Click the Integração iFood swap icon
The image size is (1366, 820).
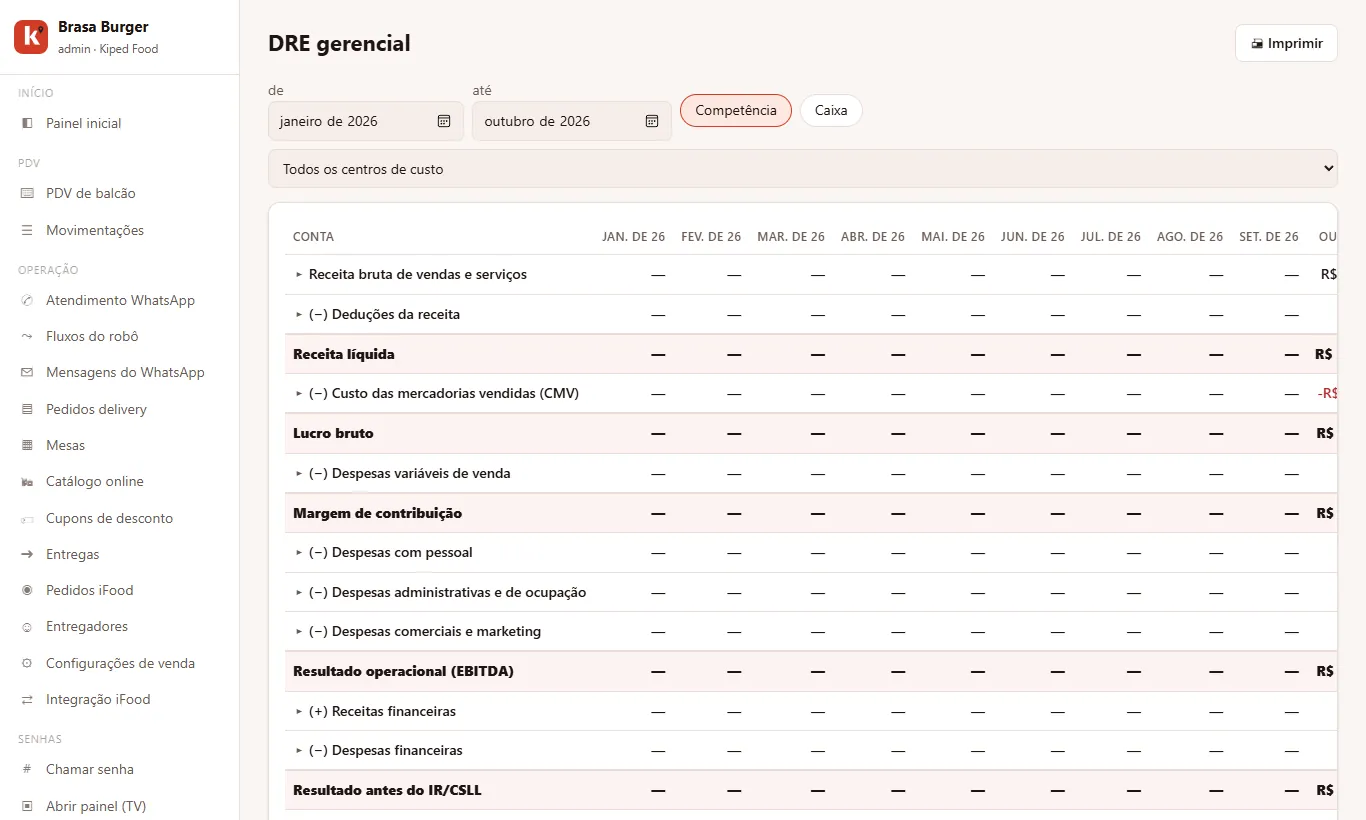(x=27, y=699)
